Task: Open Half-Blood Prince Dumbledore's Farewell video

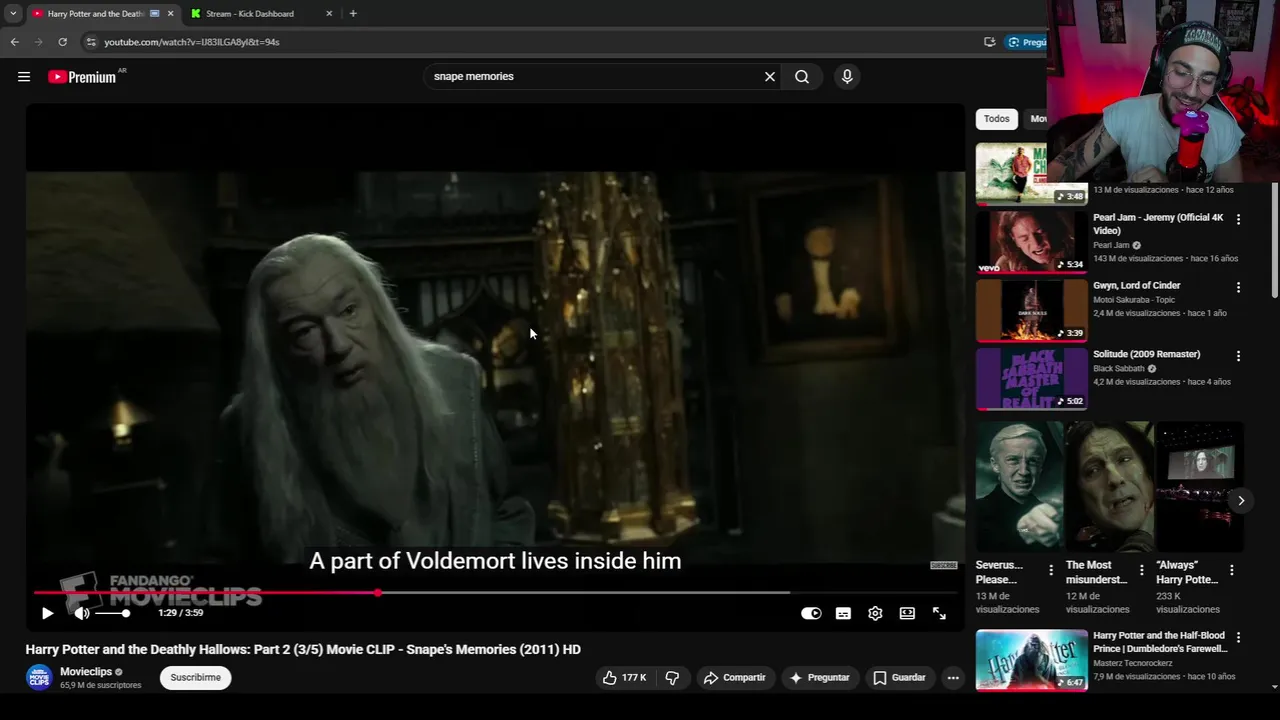Action: 1031,660
